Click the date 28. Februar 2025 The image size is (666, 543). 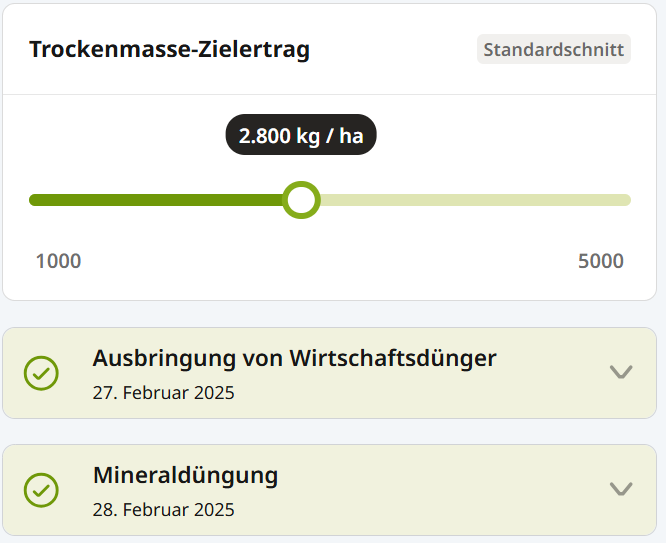[x=163, y=509]
